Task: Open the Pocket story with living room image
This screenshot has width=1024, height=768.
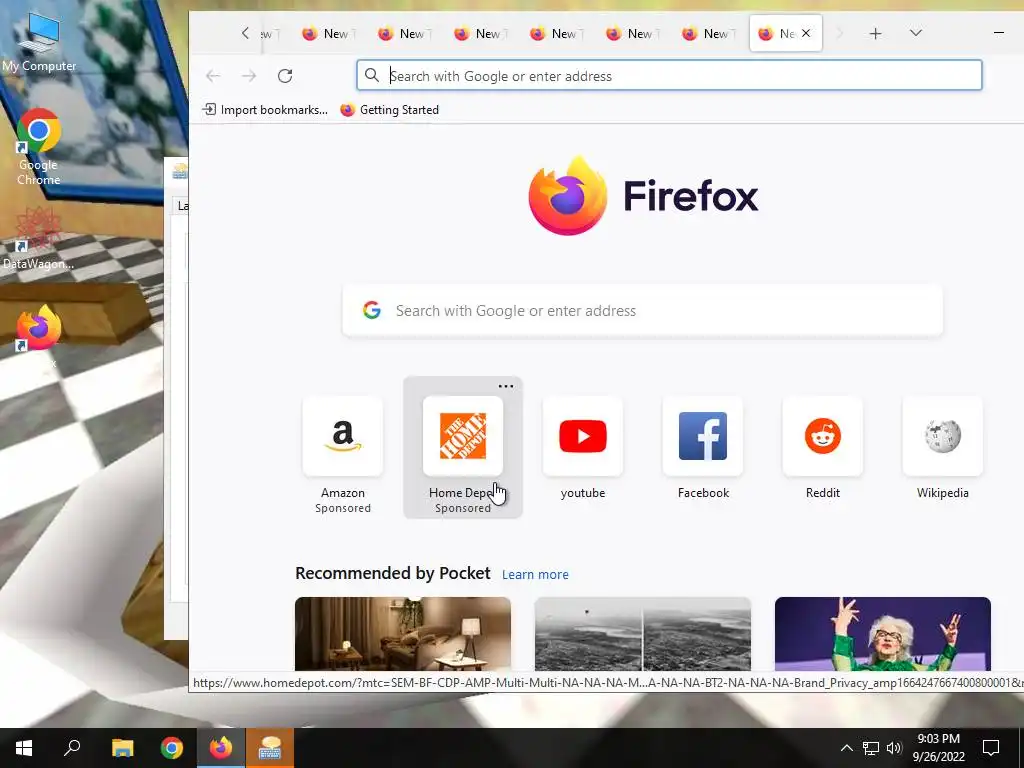Action: pos(403,633)
